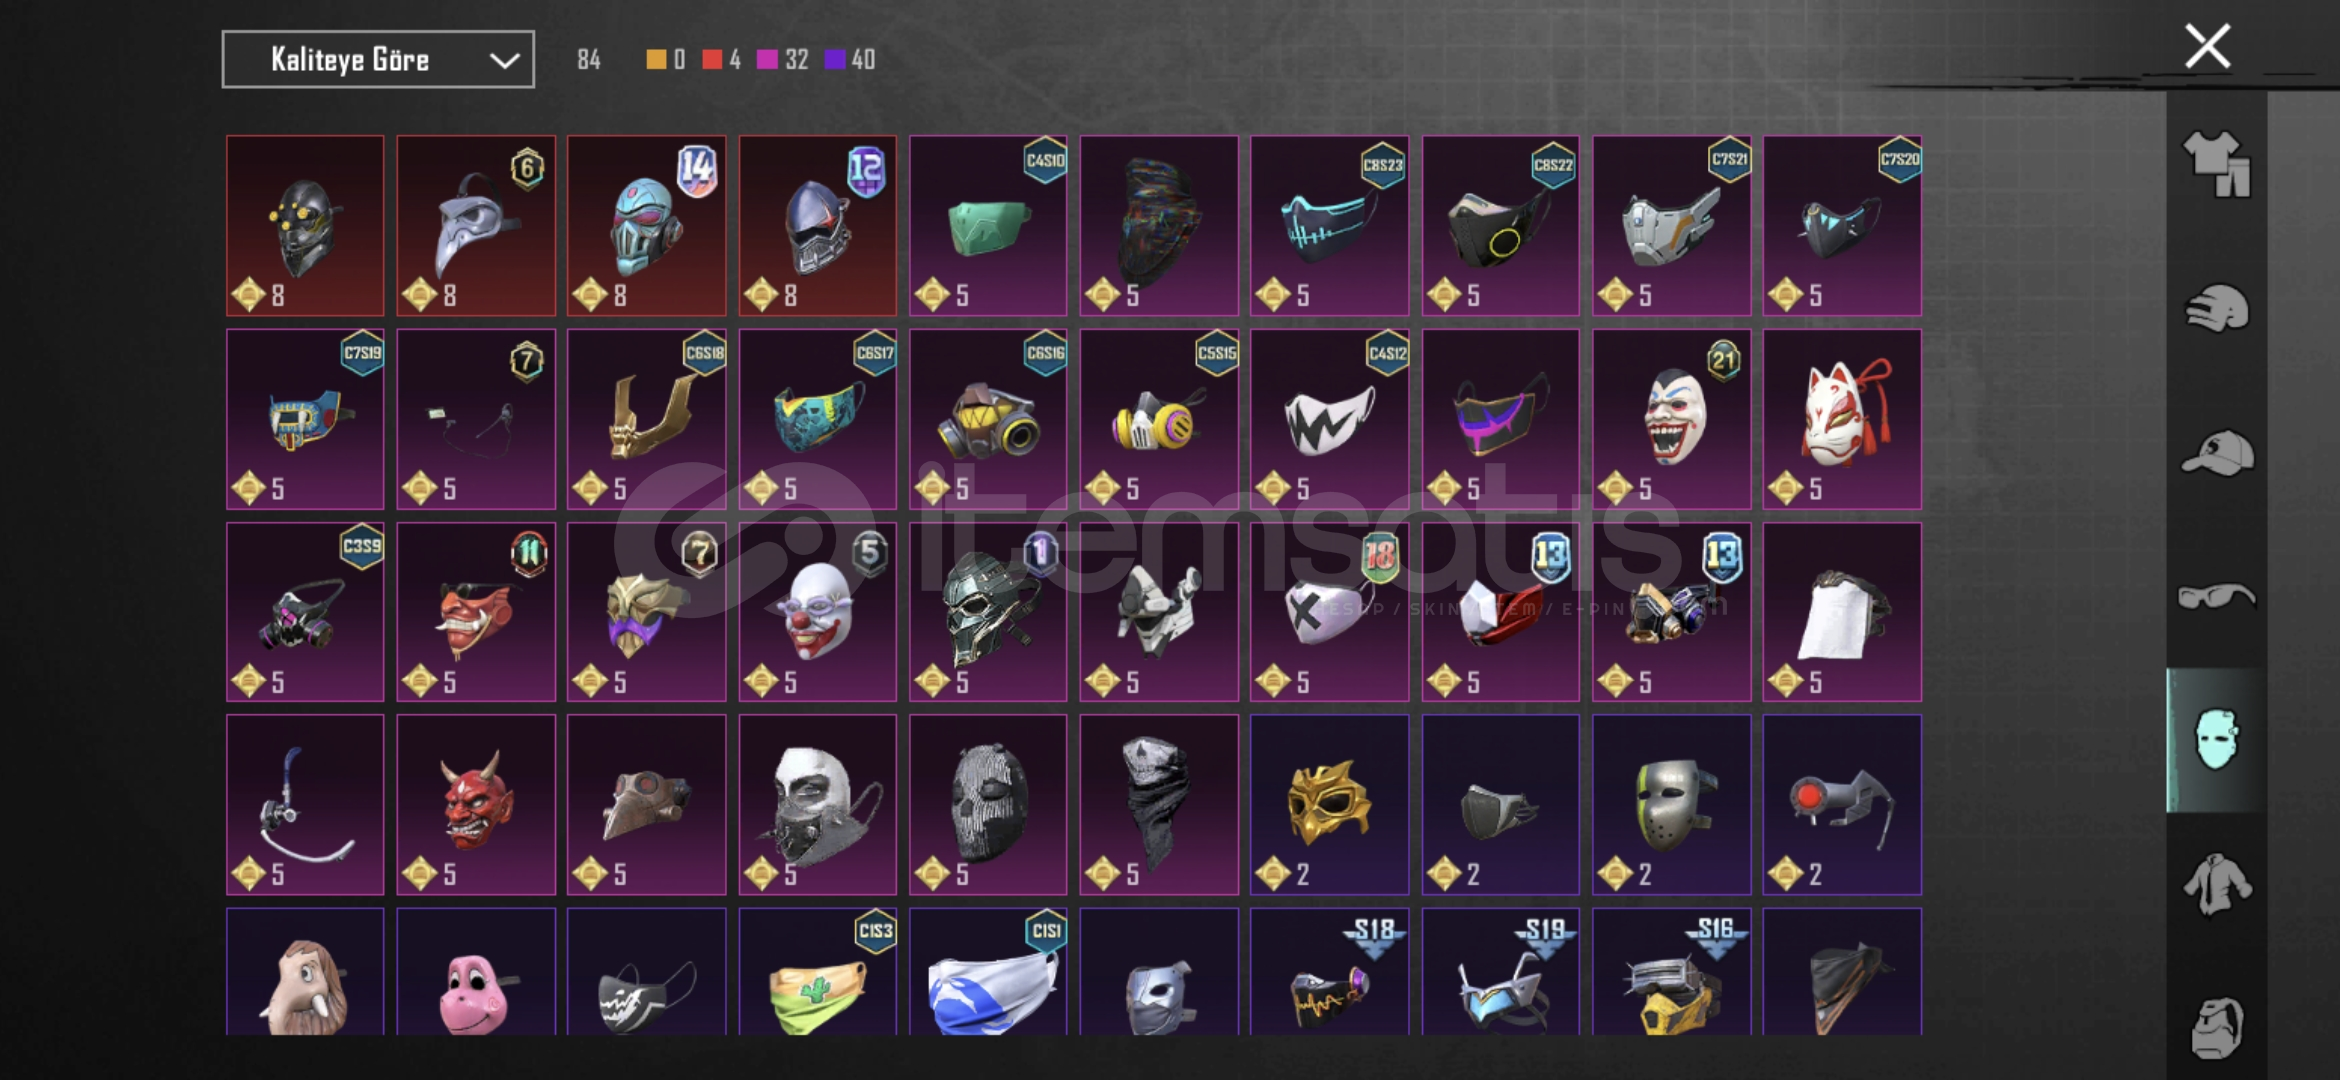This screenshot has height=1080, width=2340.
Task: Open the bottom sidebar character category
Action: click(2216, 1027)
